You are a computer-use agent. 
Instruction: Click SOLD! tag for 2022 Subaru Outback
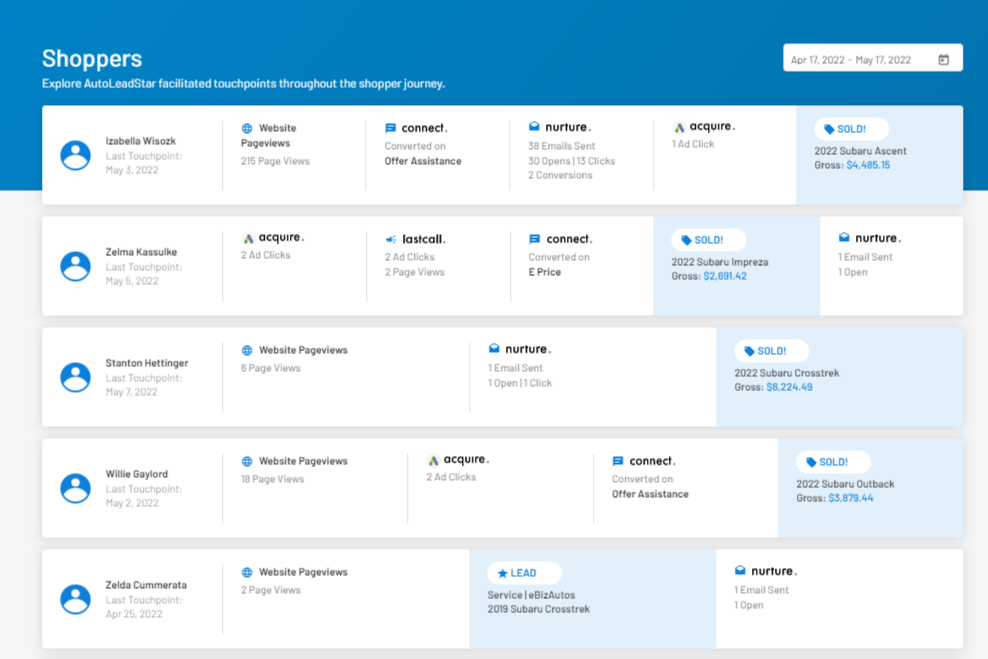point(833,462)
